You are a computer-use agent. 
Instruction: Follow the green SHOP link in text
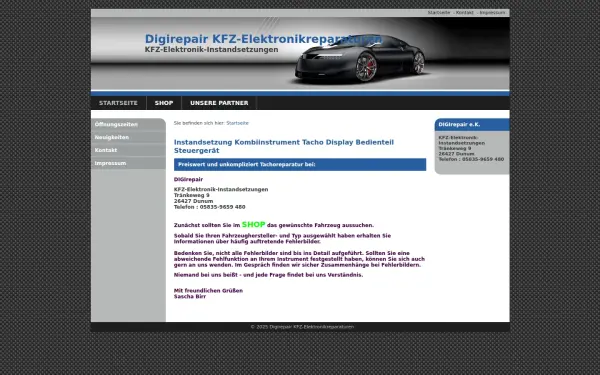[x=253, y=225]
